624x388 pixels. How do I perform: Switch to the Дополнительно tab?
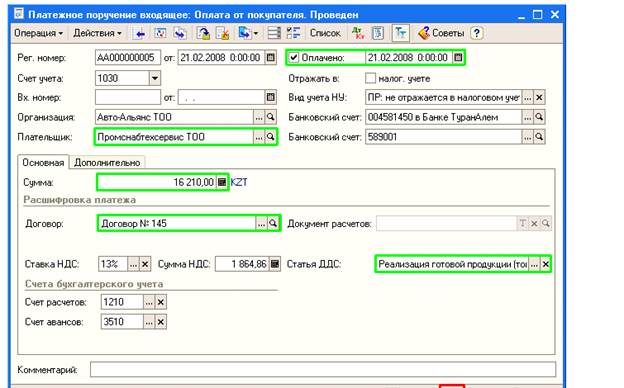pyautogui.click(x=107, y=163)
